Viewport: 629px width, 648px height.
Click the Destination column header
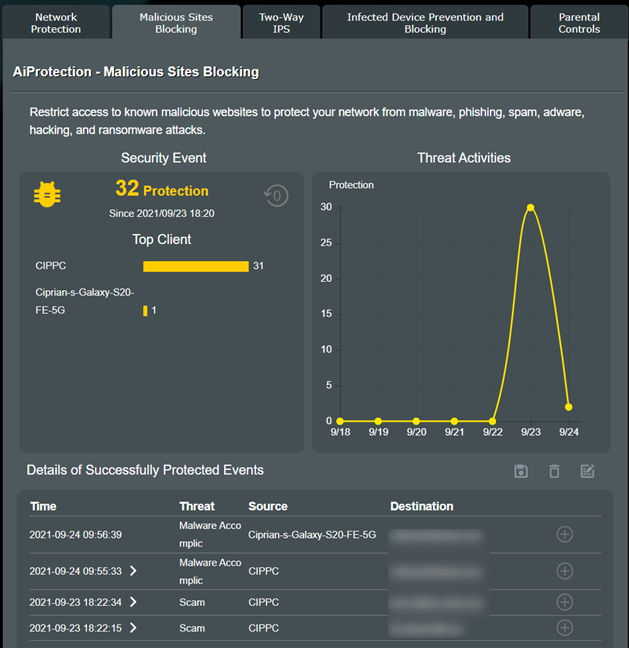point(422,506)
